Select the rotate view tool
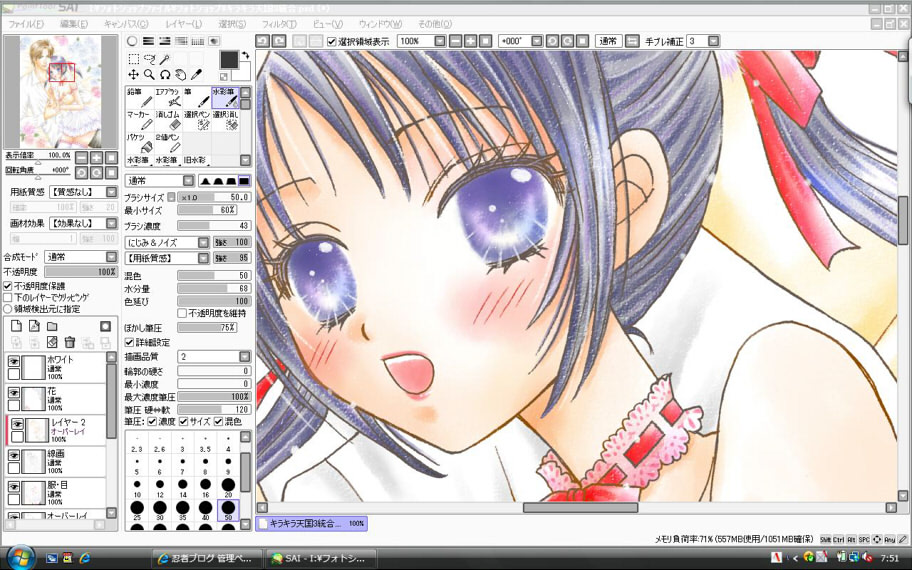The image size is (912, 570). pyautogui.click(x=165, y=74)
